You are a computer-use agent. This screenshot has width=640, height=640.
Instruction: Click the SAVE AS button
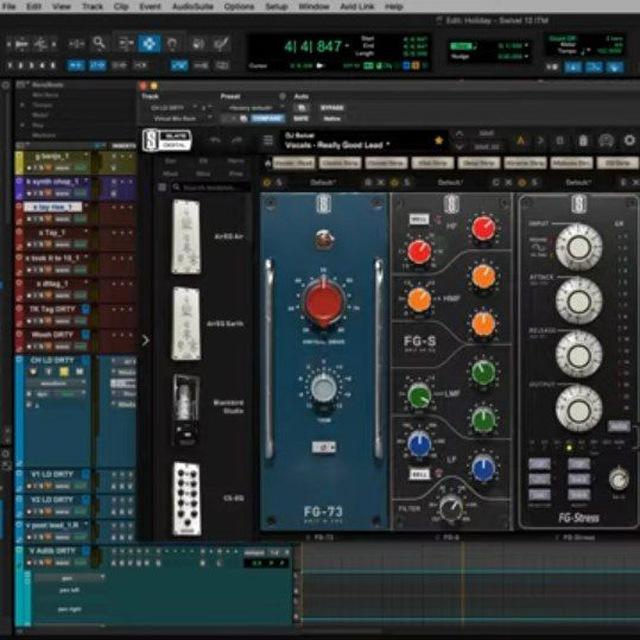[x=487, y=147]
